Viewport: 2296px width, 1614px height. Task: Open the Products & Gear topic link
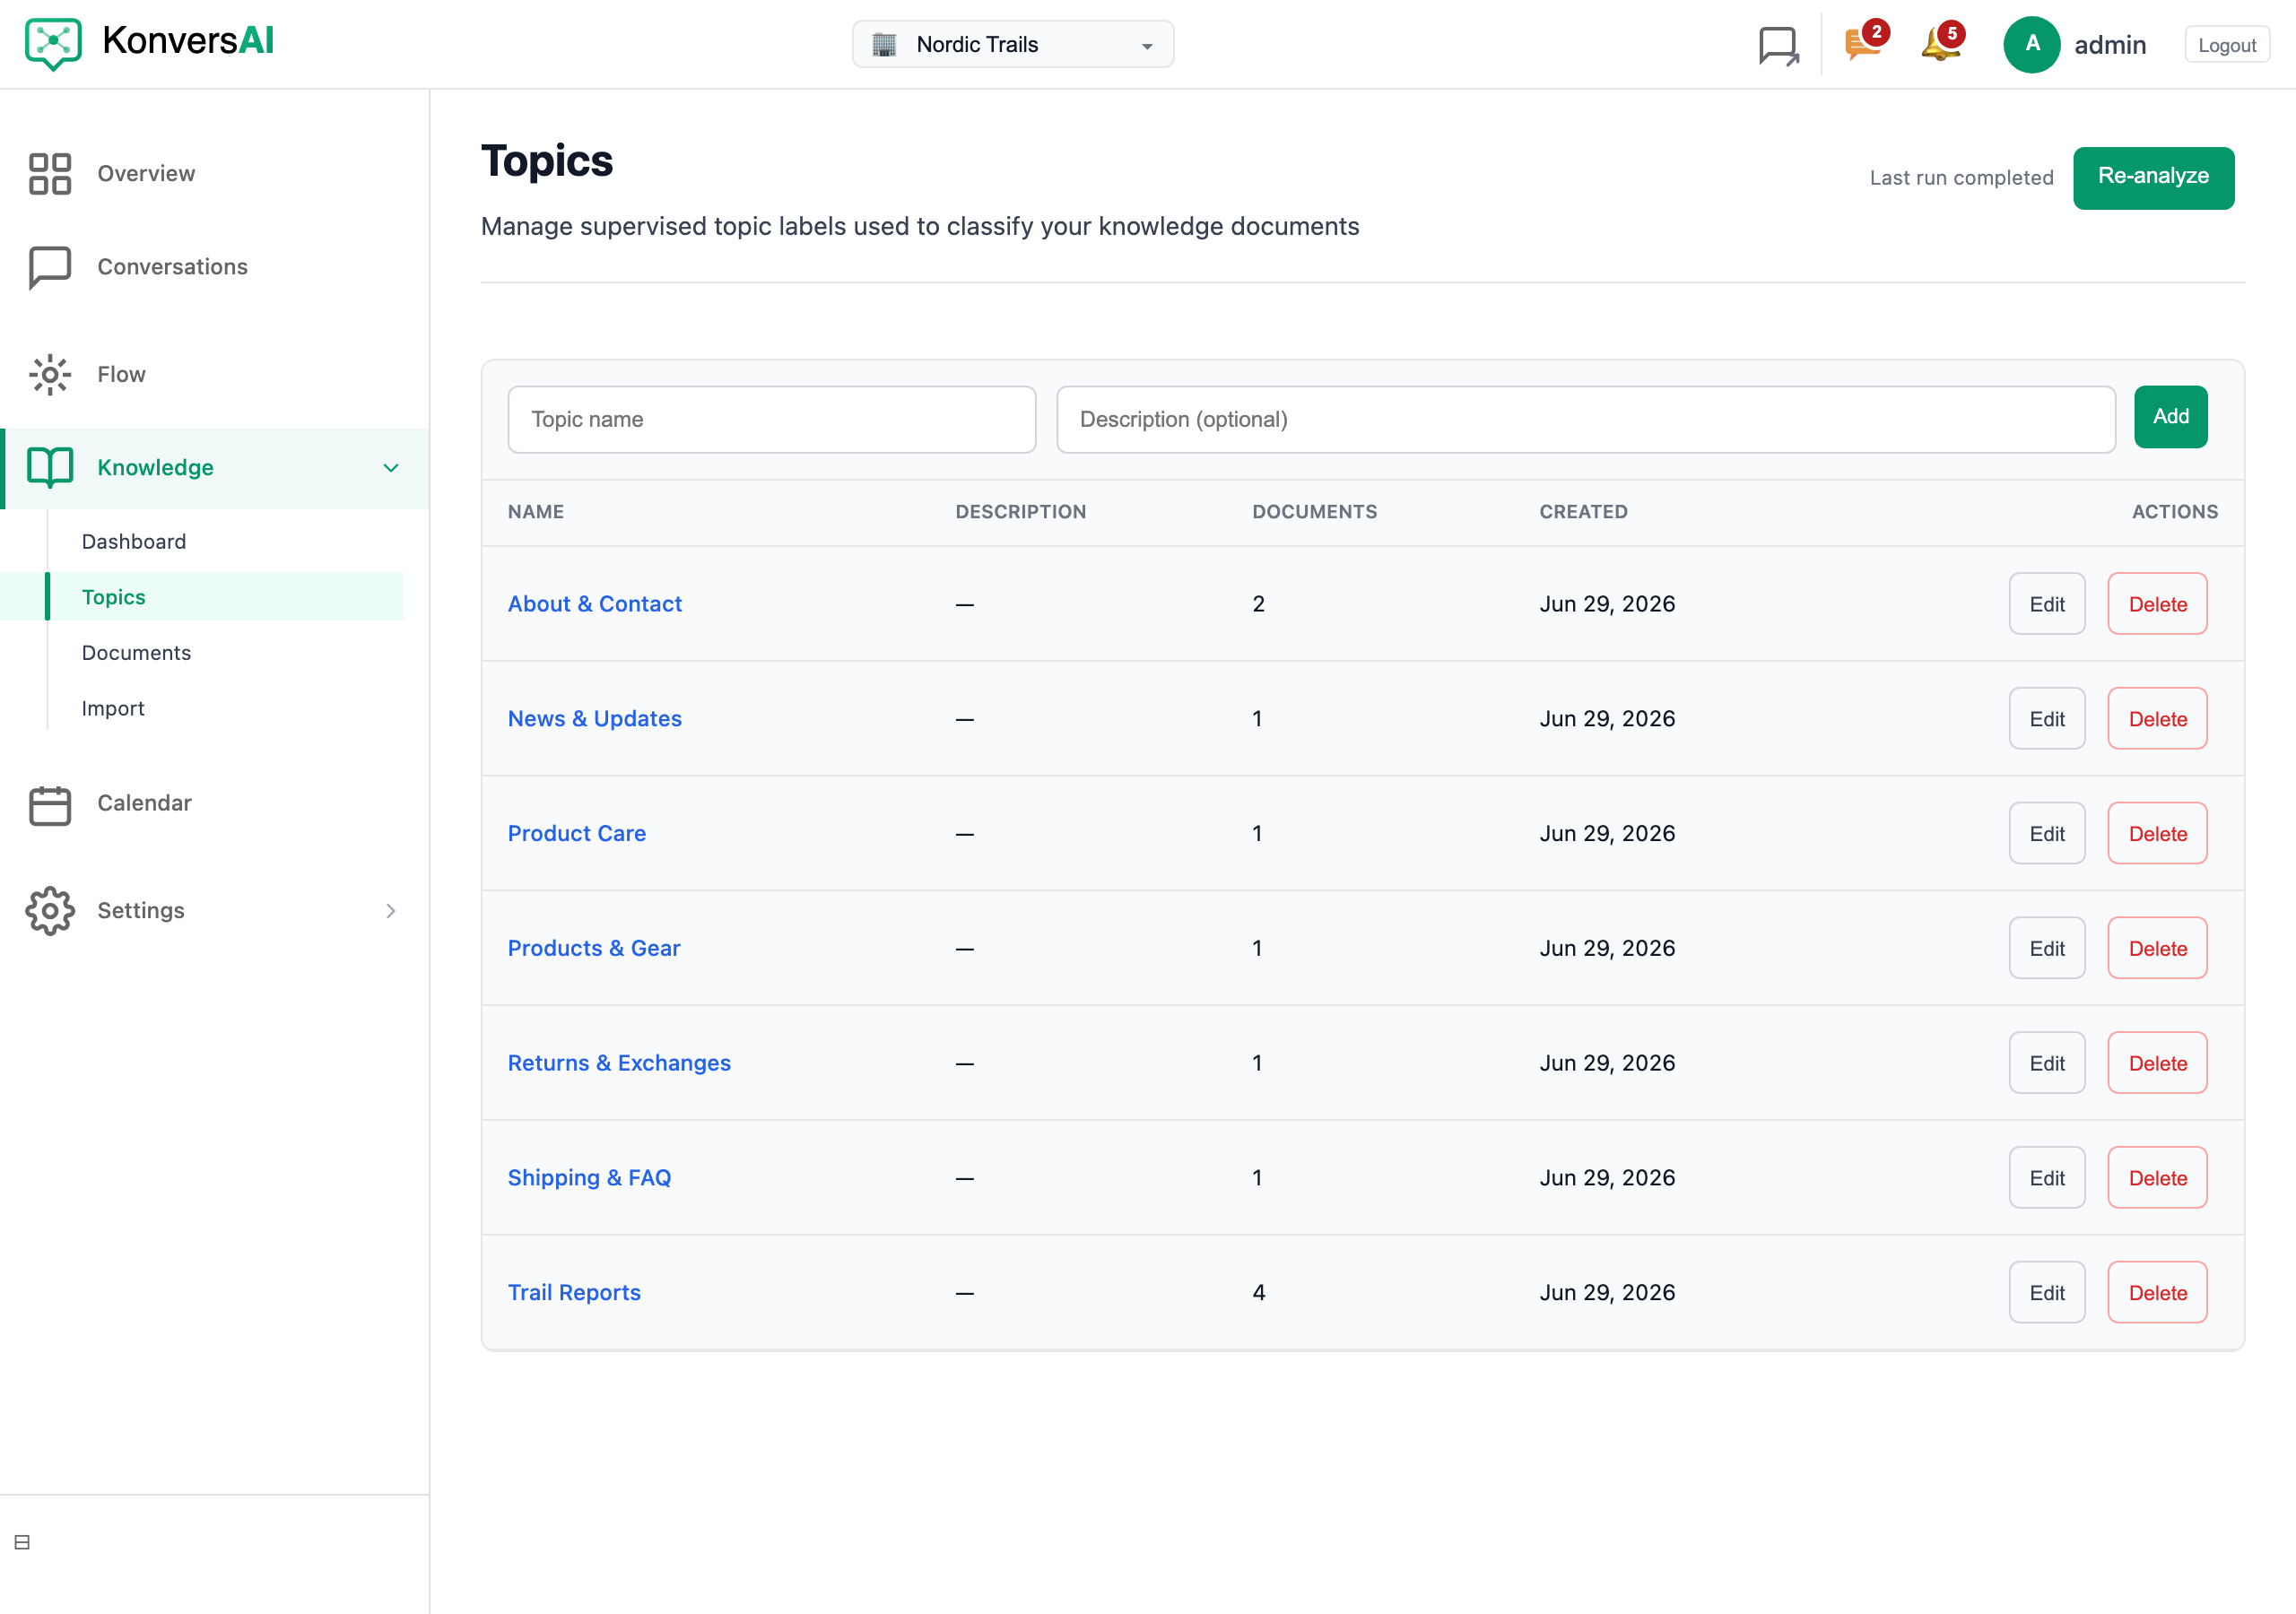[x=593, y=948]
